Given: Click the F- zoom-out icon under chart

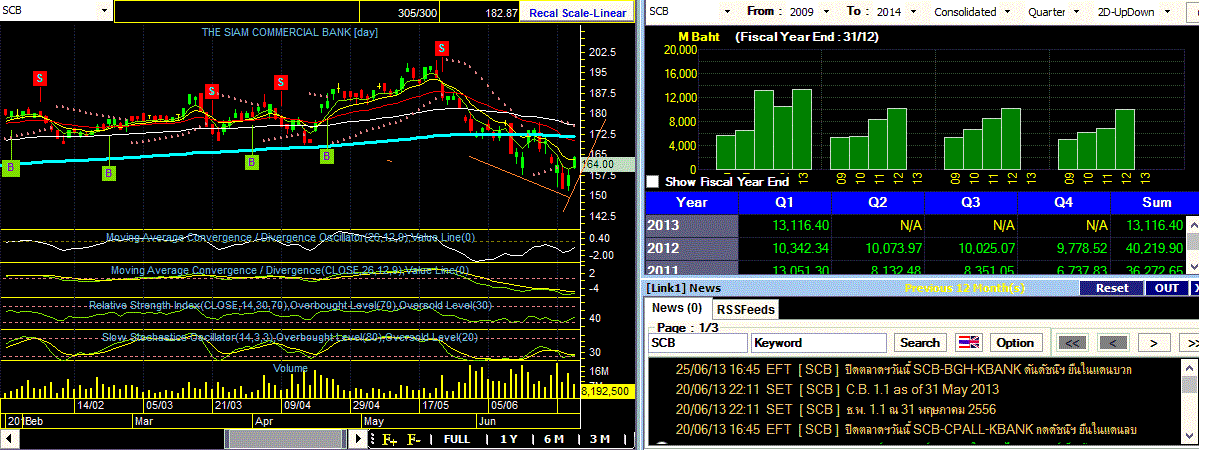Looking at the screenshot, I should click(x=413, y=439).
